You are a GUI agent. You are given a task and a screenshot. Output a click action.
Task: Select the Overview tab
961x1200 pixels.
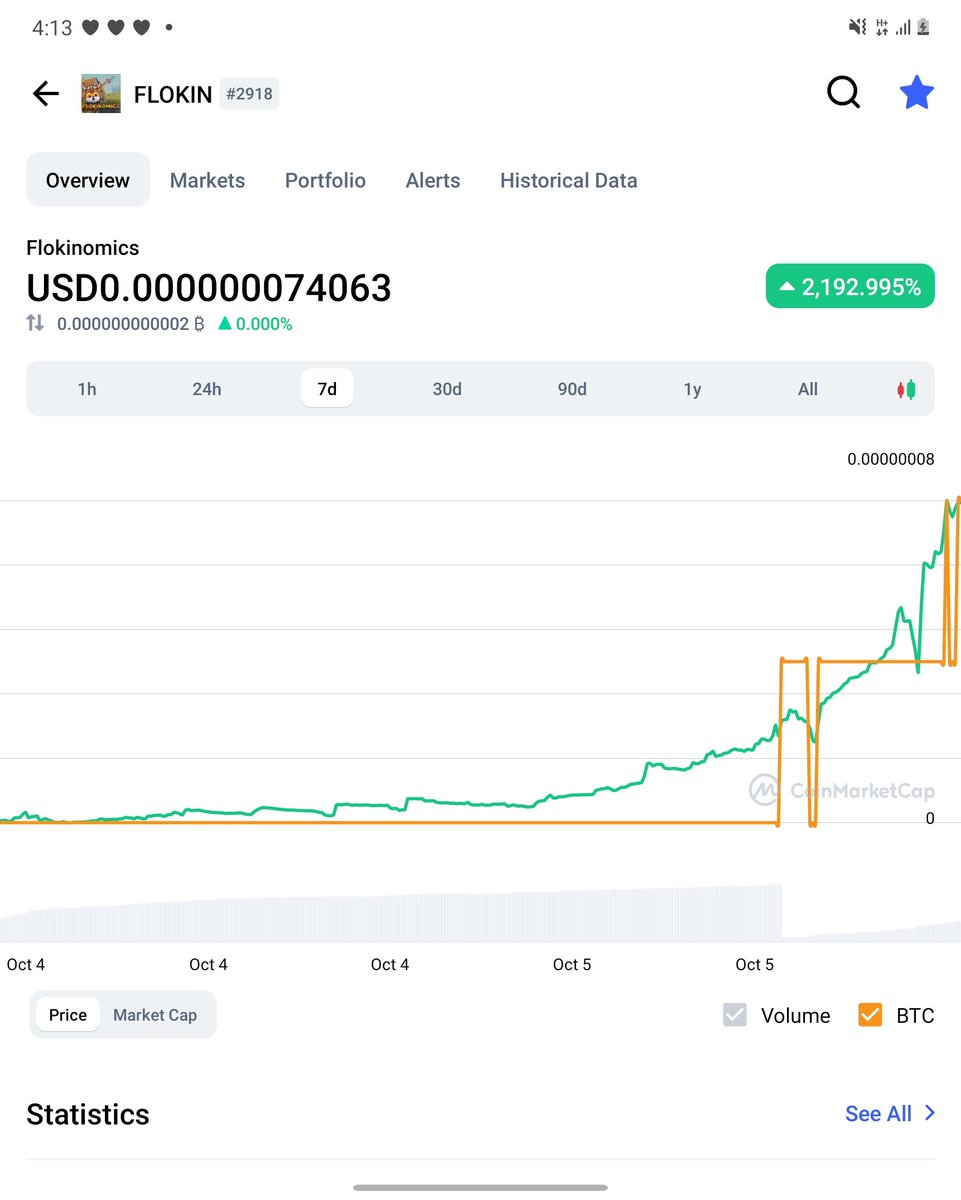pyautogui.click(x=88, y=180)
